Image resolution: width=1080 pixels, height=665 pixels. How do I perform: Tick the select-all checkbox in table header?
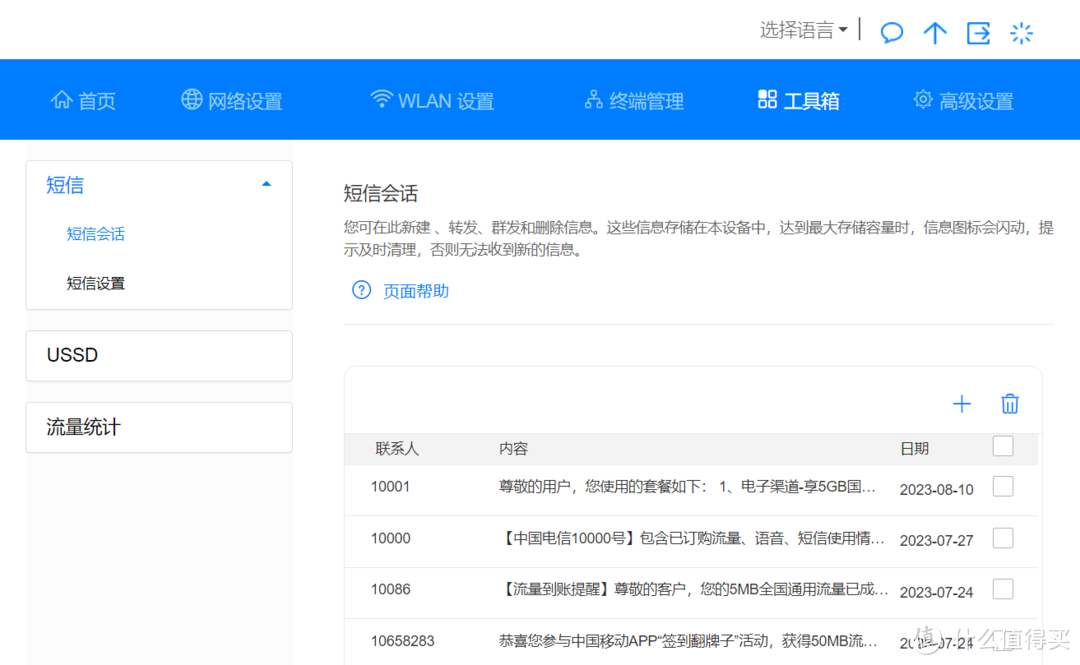tap(1003, 447)
